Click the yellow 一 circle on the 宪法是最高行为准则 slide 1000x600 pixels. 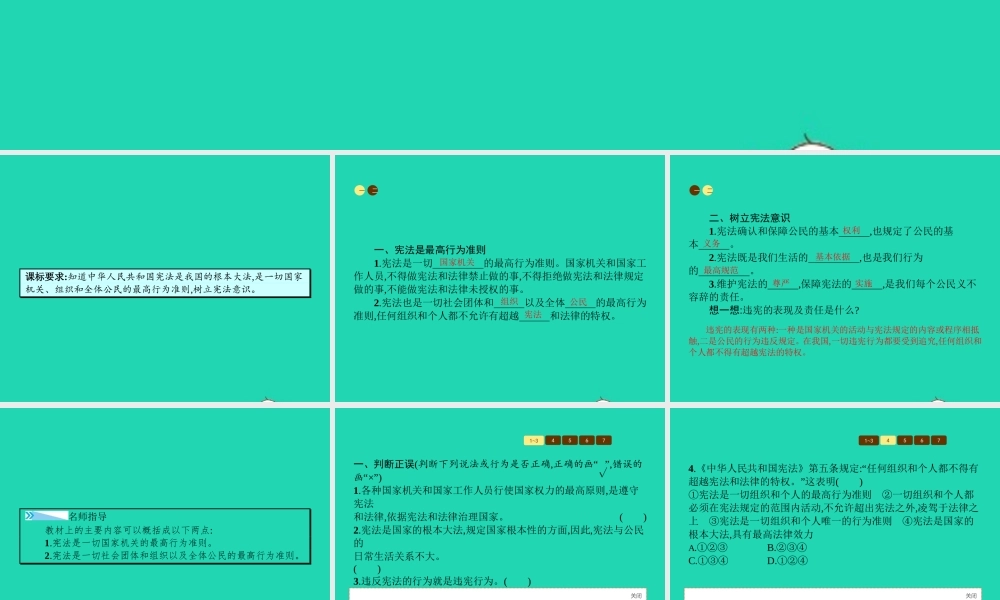click(x=360, y=190)
